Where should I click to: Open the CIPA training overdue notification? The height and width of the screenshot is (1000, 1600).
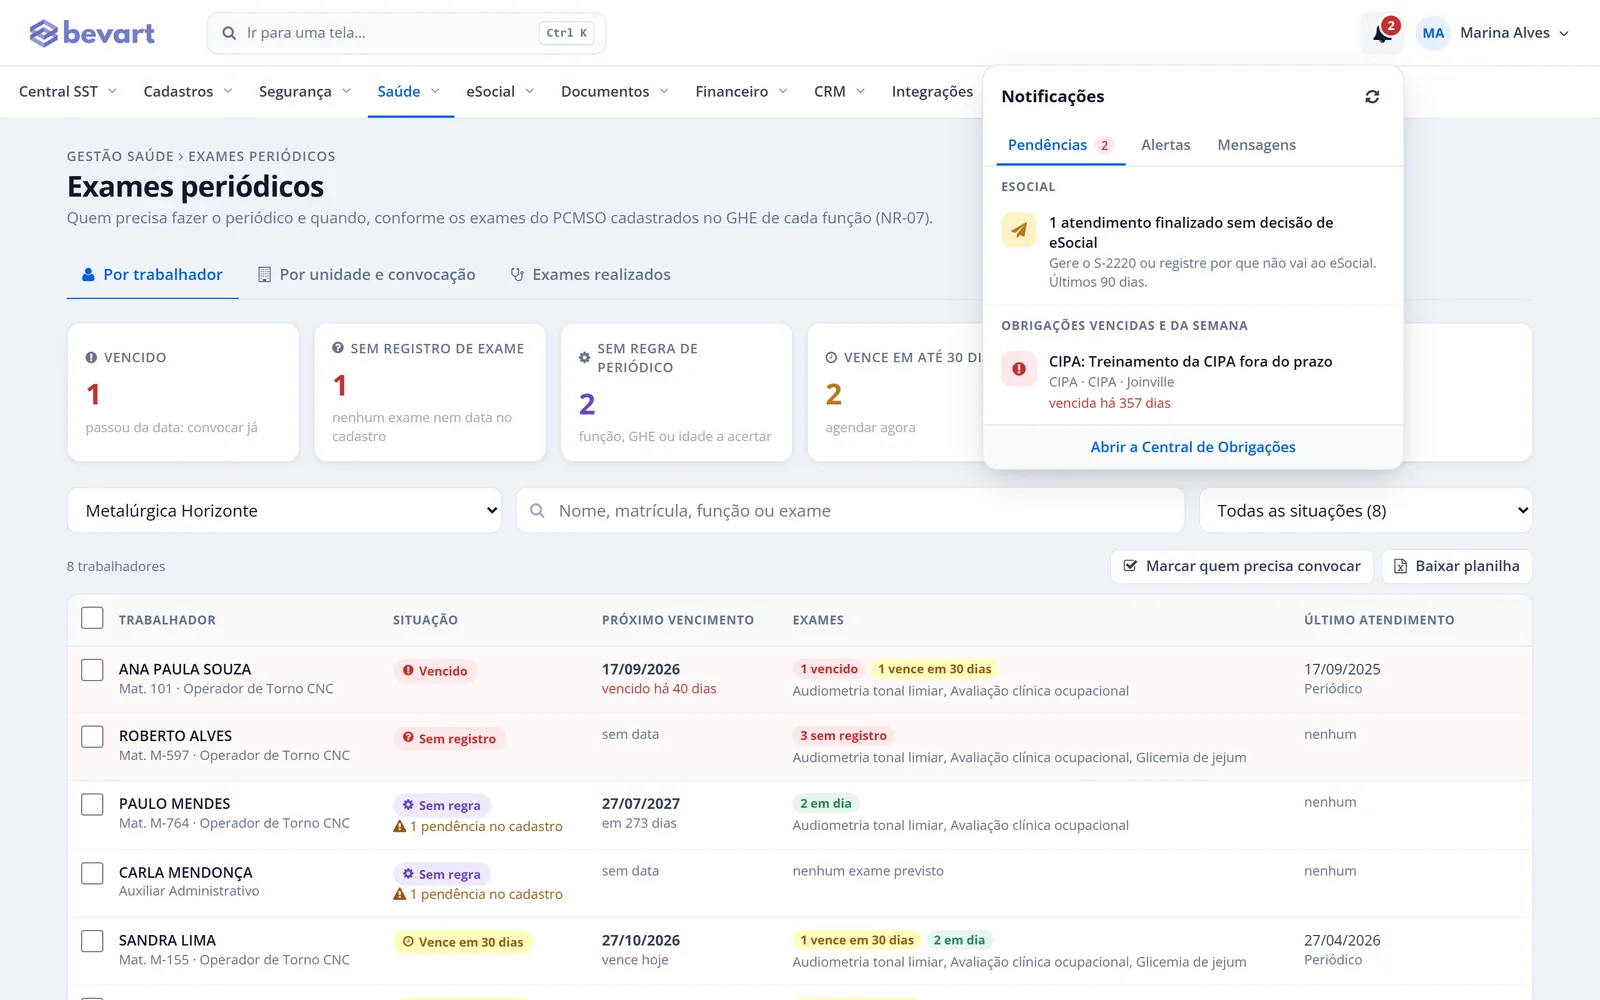[x=1193, y=382]
